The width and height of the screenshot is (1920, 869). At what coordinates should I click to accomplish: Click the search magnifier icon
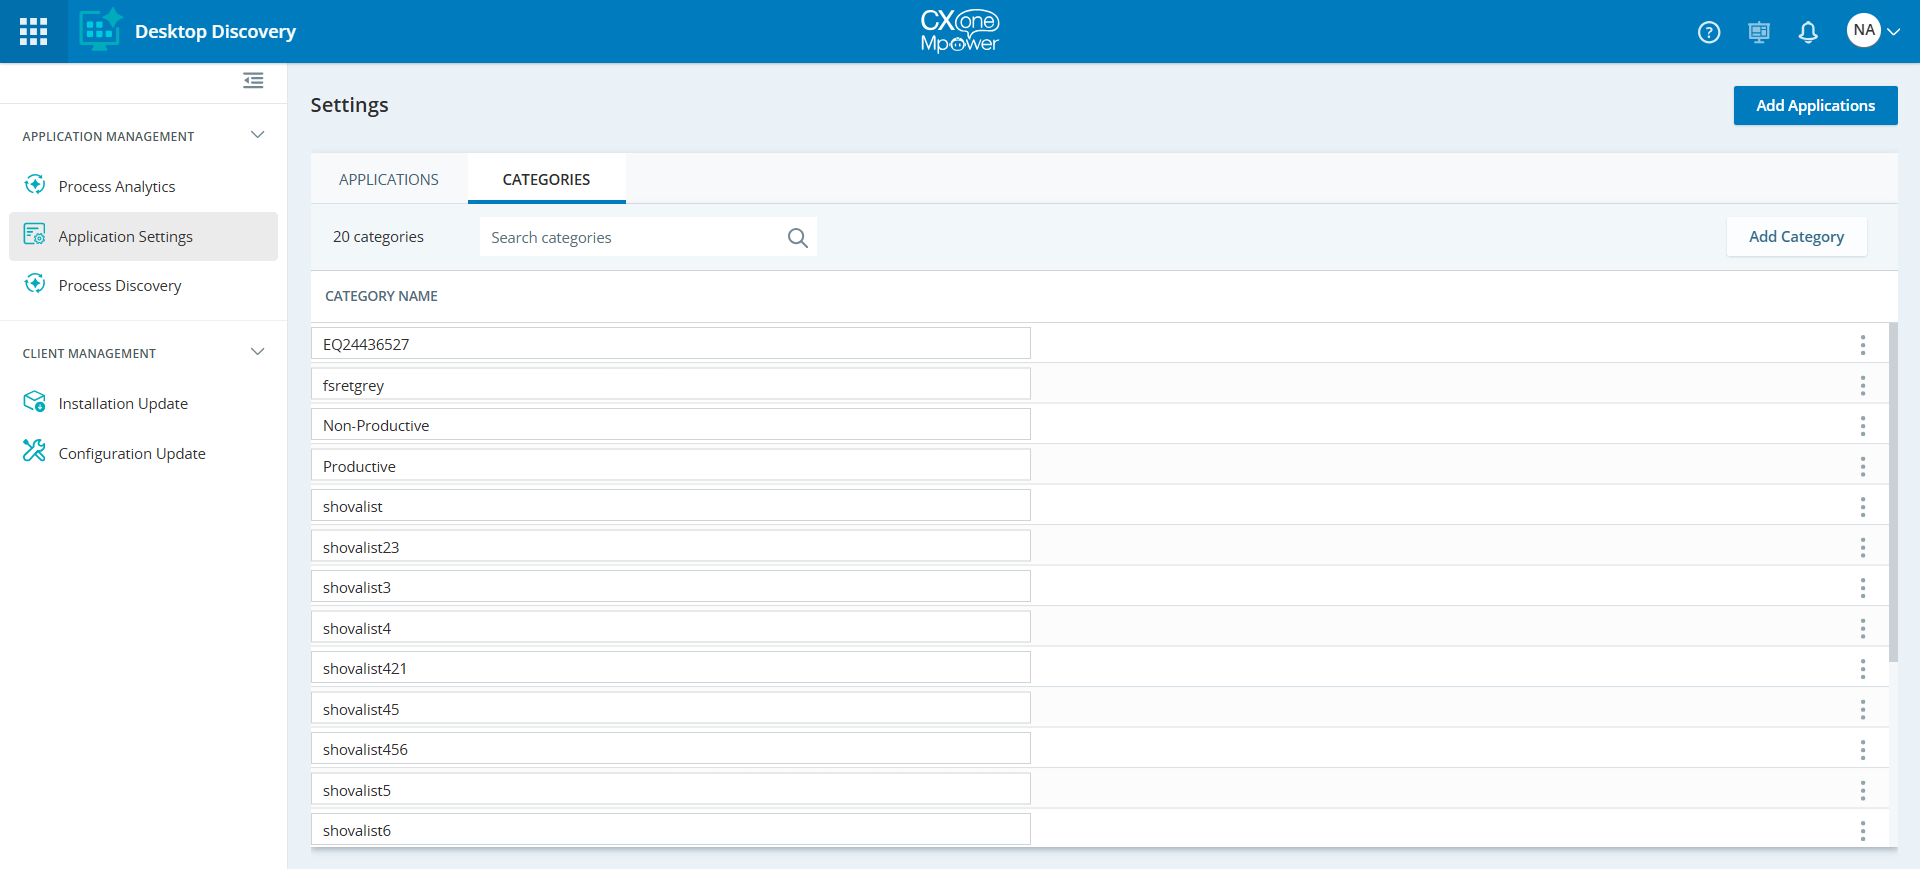797,238
